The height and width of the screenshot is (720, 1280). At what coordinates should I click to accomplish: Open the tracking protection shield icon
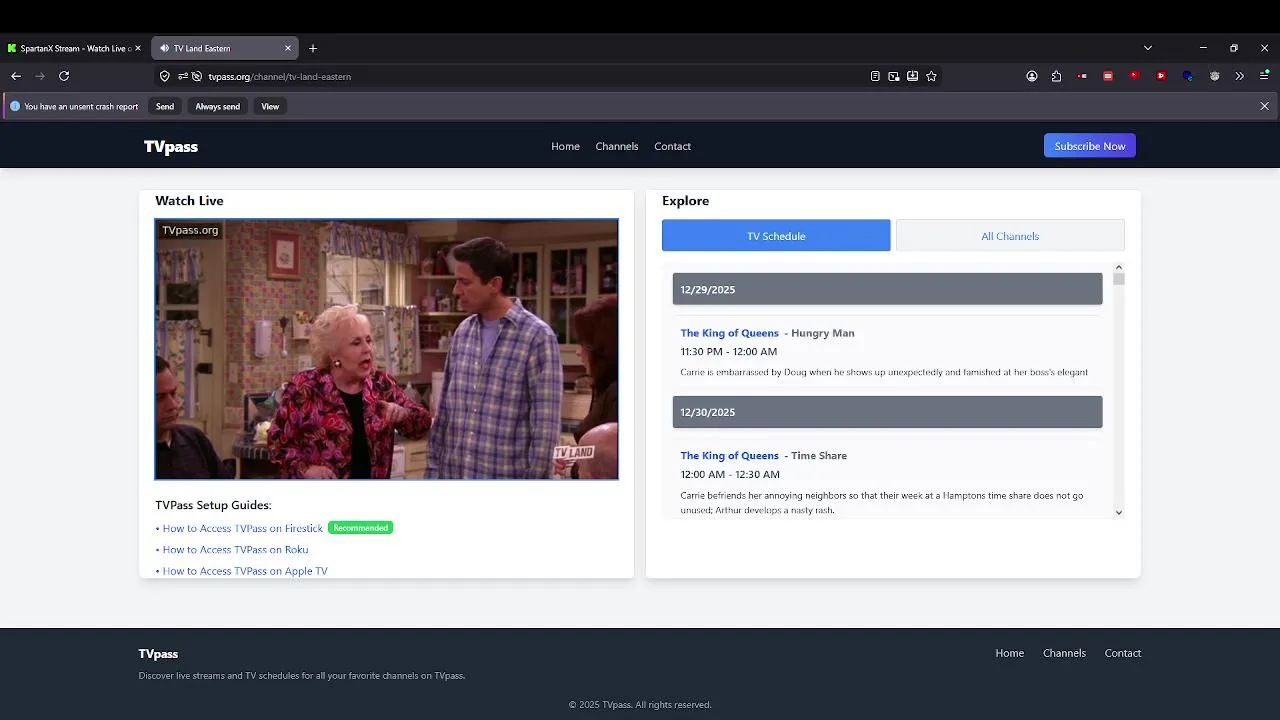(x=165, y=76)
